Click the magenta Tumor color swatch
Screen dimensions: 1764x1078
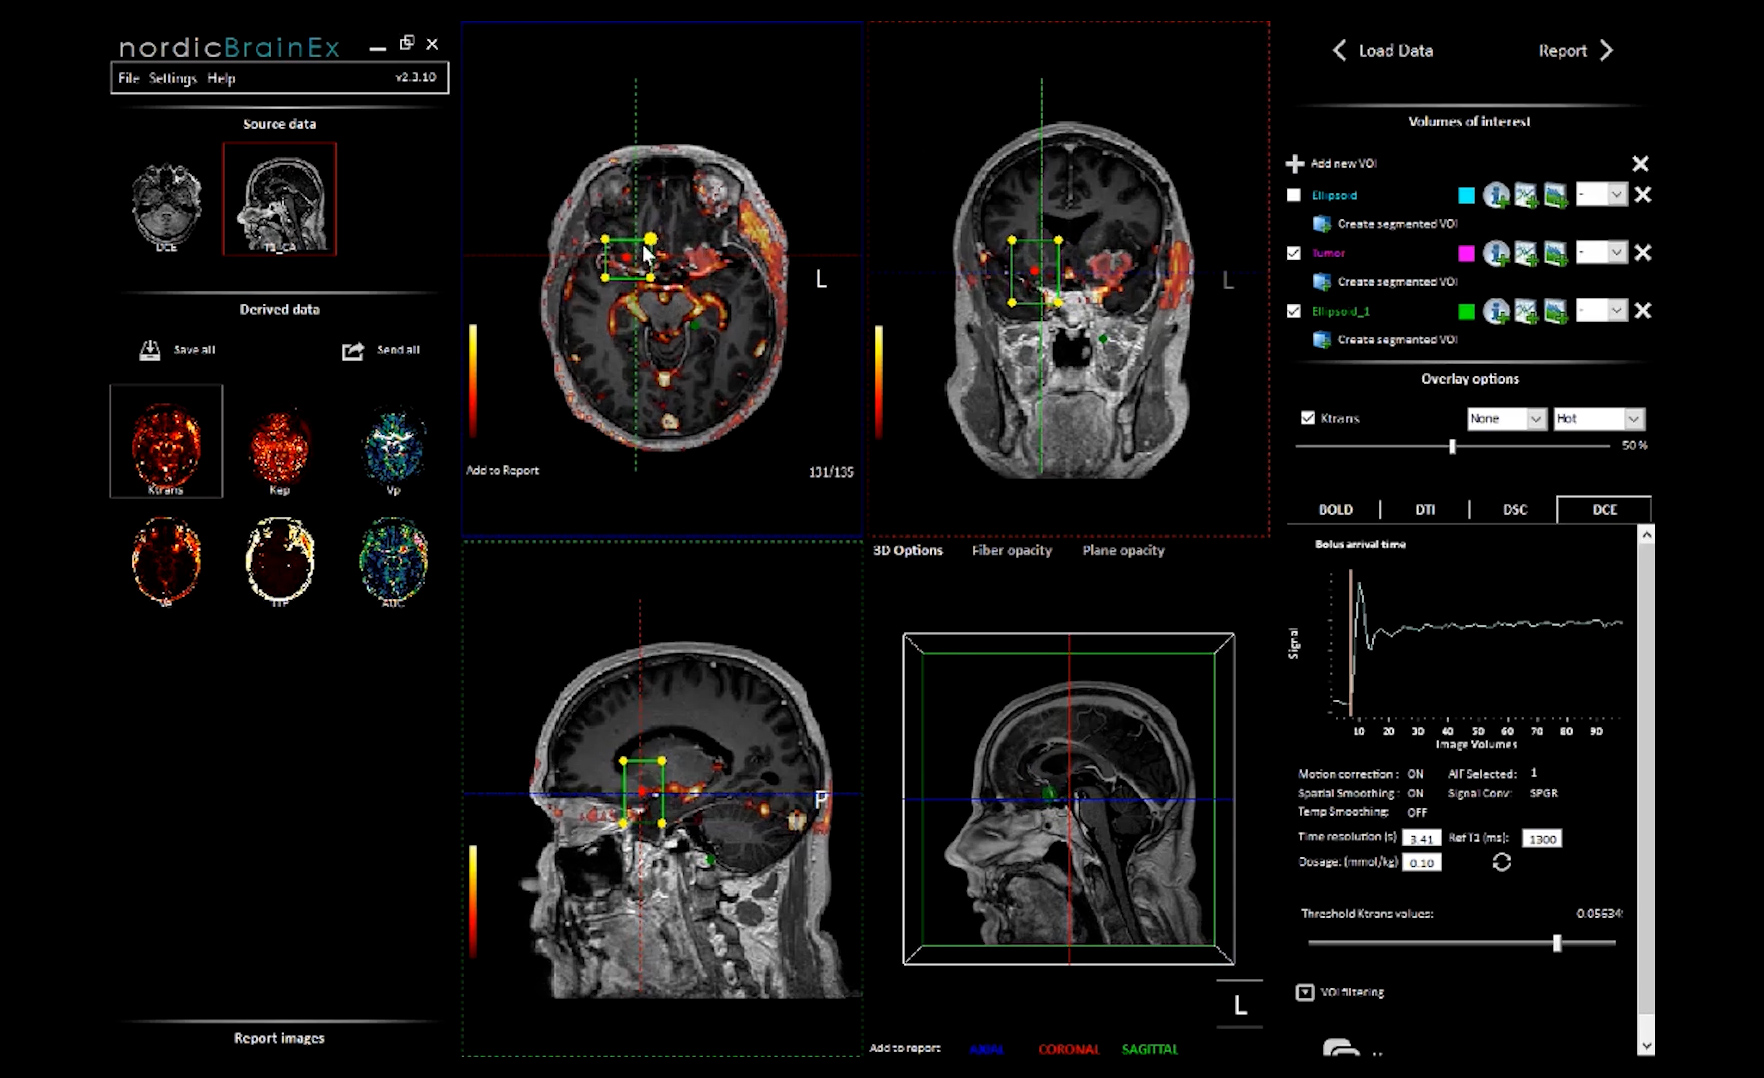[x=1466, y=253]
